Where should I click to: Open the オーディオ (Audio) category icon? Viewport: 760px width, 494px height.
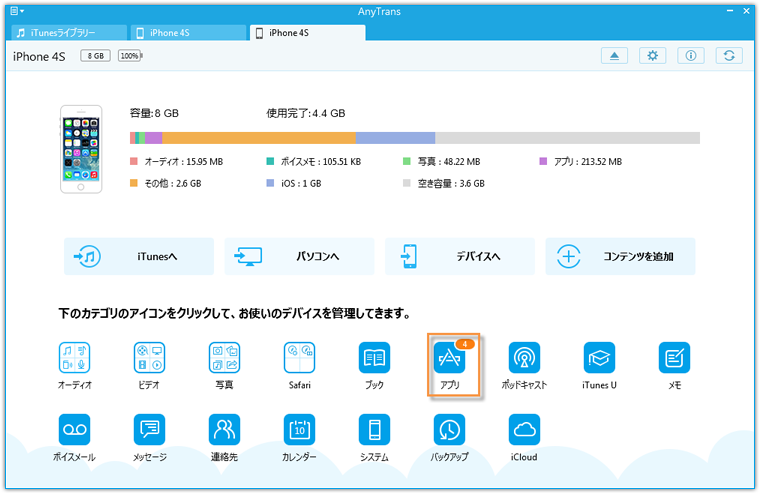(74, 358)
